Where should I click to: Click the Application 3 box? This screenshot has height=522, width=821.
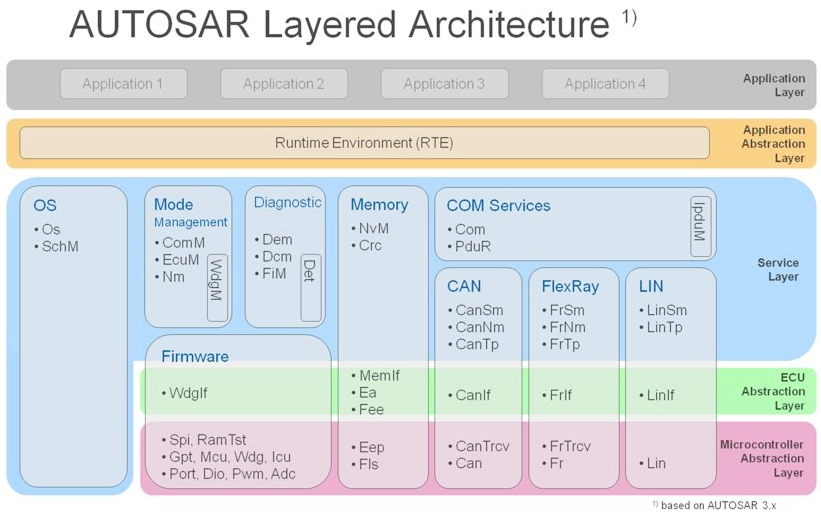coord(445,84)
